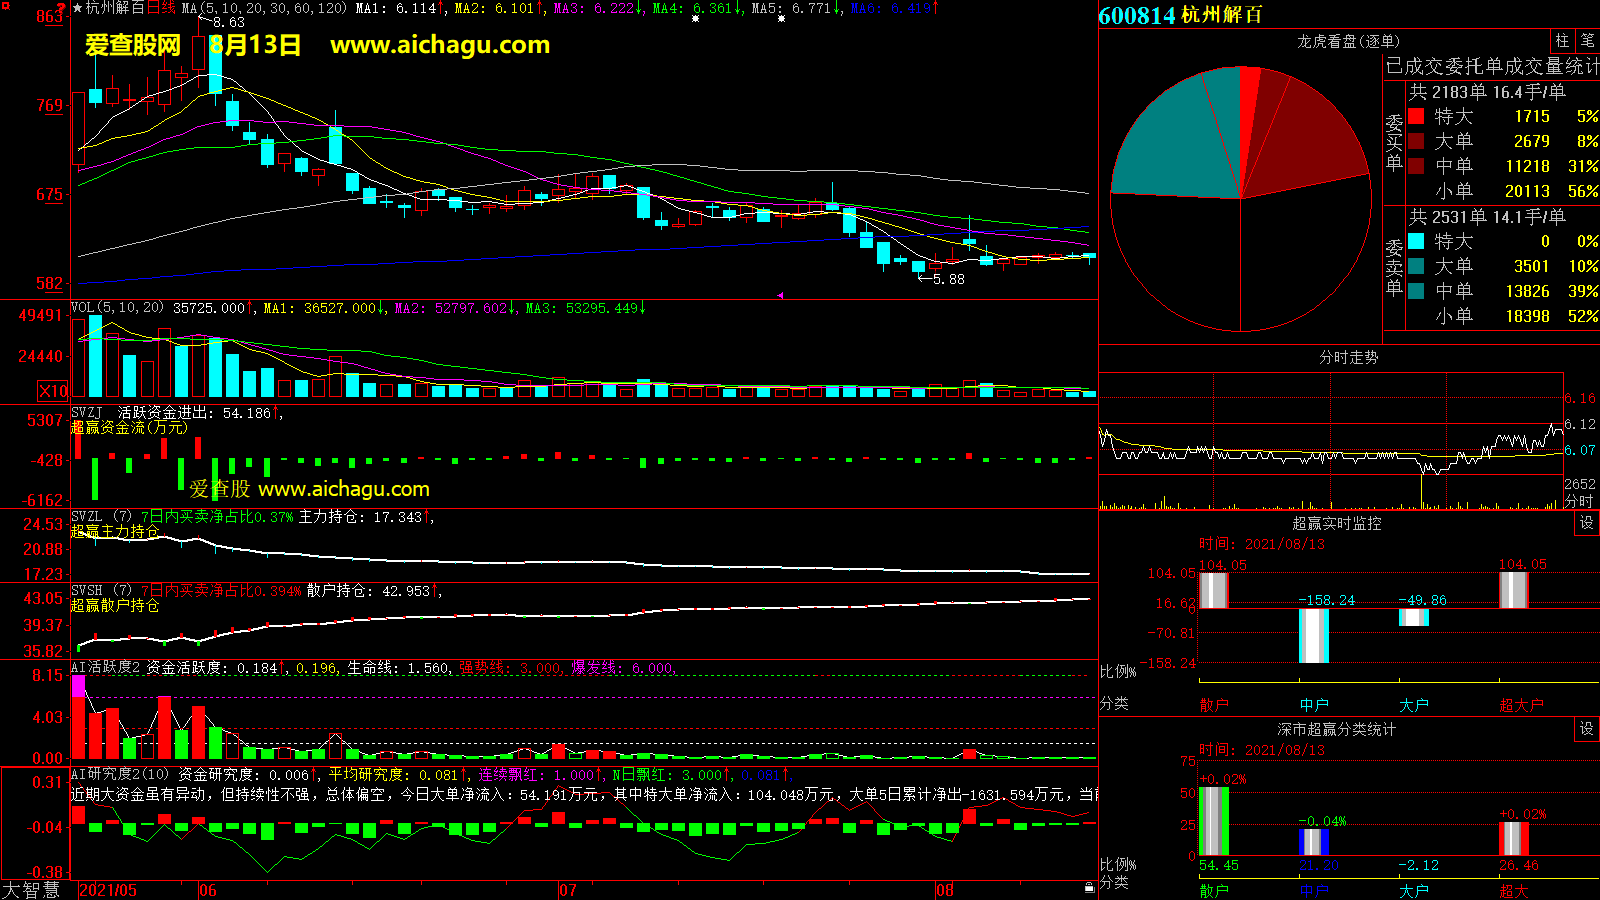Screen dimensions: 1600x900
Task: Click the 600814 杭州解百 stock title
Action: 1180,15
